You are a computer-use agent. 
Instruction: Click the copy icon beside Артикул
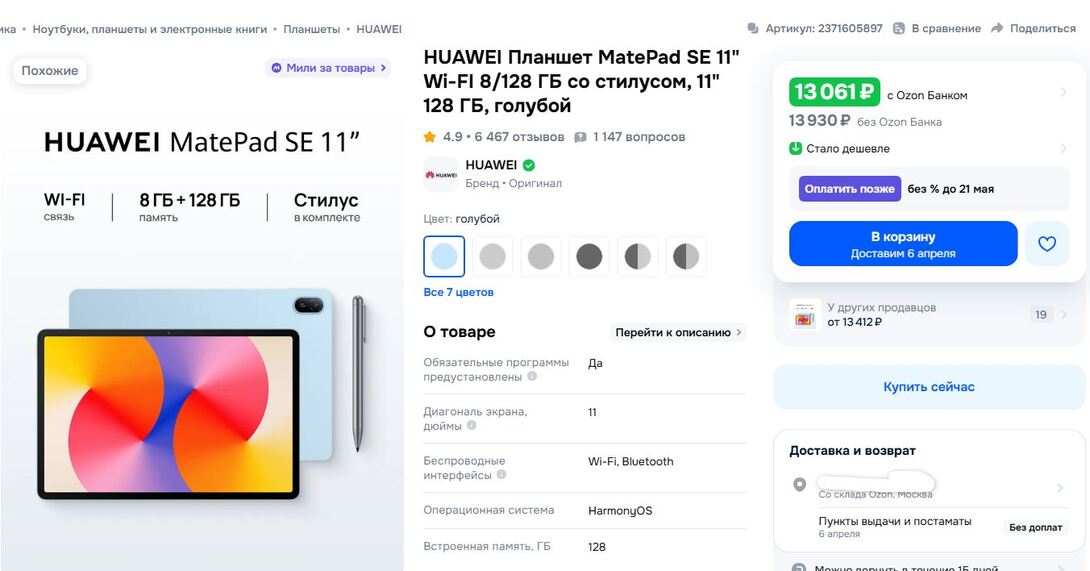[753, 29]
